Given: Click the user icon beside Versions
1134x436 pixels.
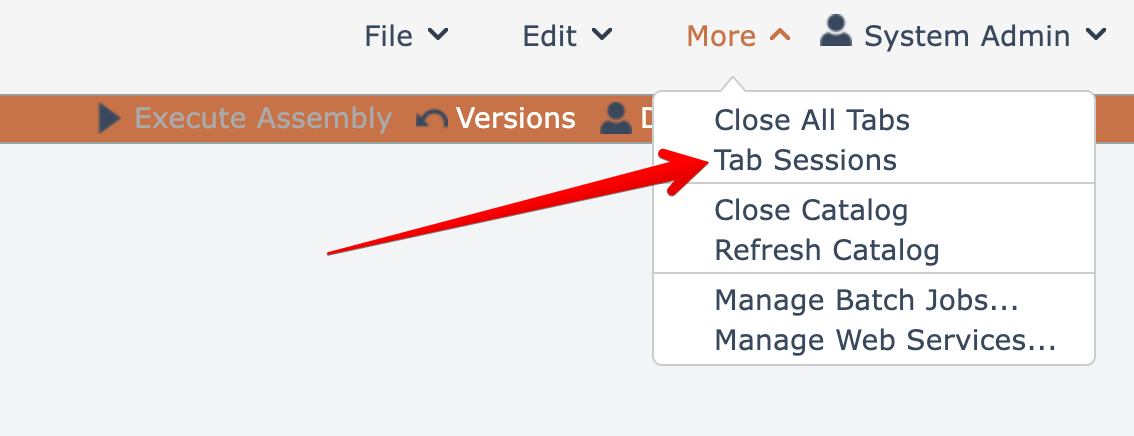Looking at the screenshot, I should [615, 119].
